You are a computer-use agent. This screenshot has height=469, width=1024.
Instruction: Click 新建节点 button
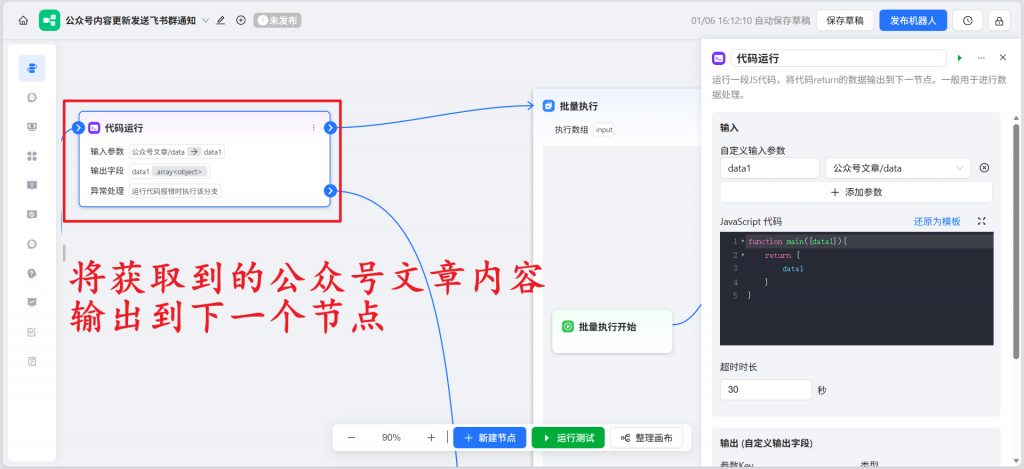490,438
